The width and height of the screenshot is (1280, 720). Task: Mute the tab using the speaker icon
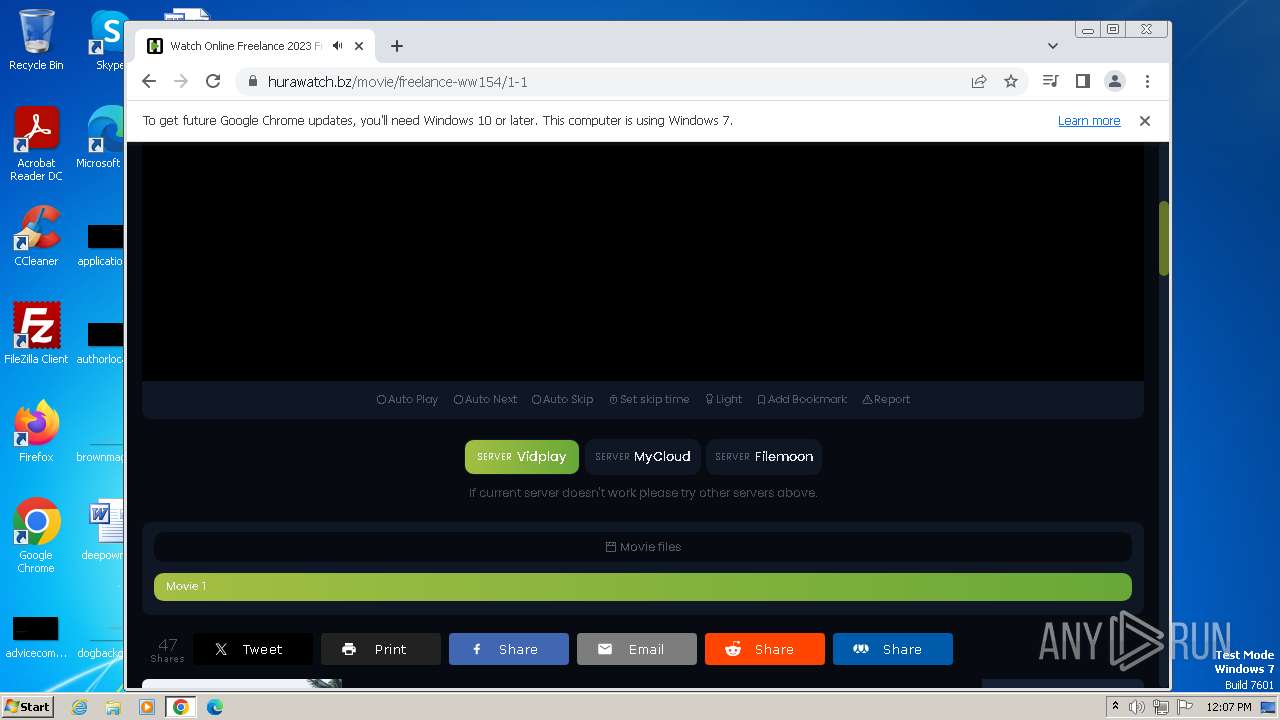click(x=338, y=46)
